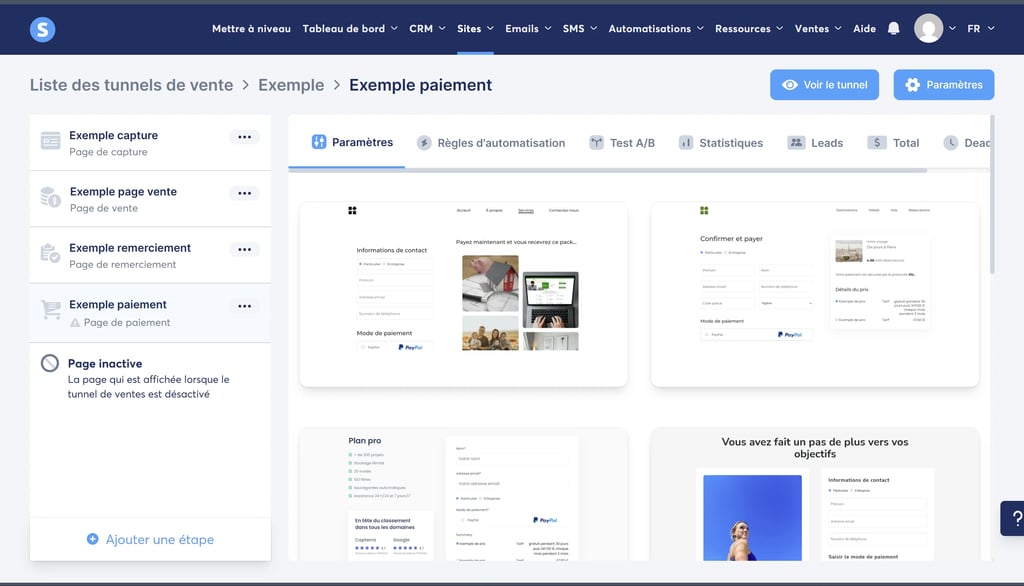
Task: Open the FR language dropdown
Action: pyautogui.click(x=979, y=28)
